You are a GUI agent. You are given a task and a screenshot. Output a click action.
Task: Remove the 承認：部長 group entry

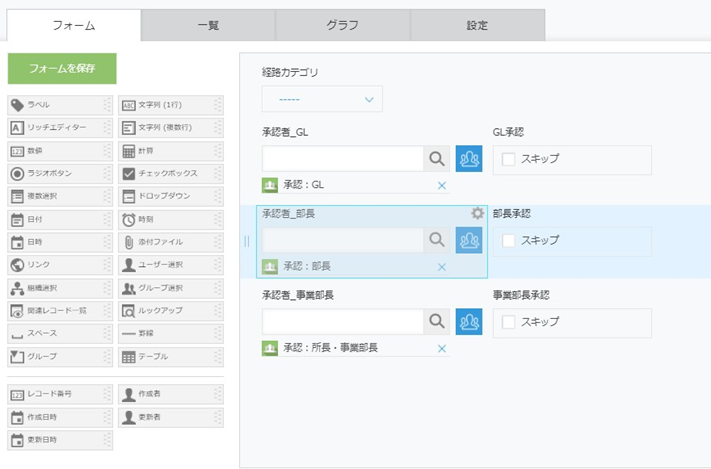click(442, 267)
